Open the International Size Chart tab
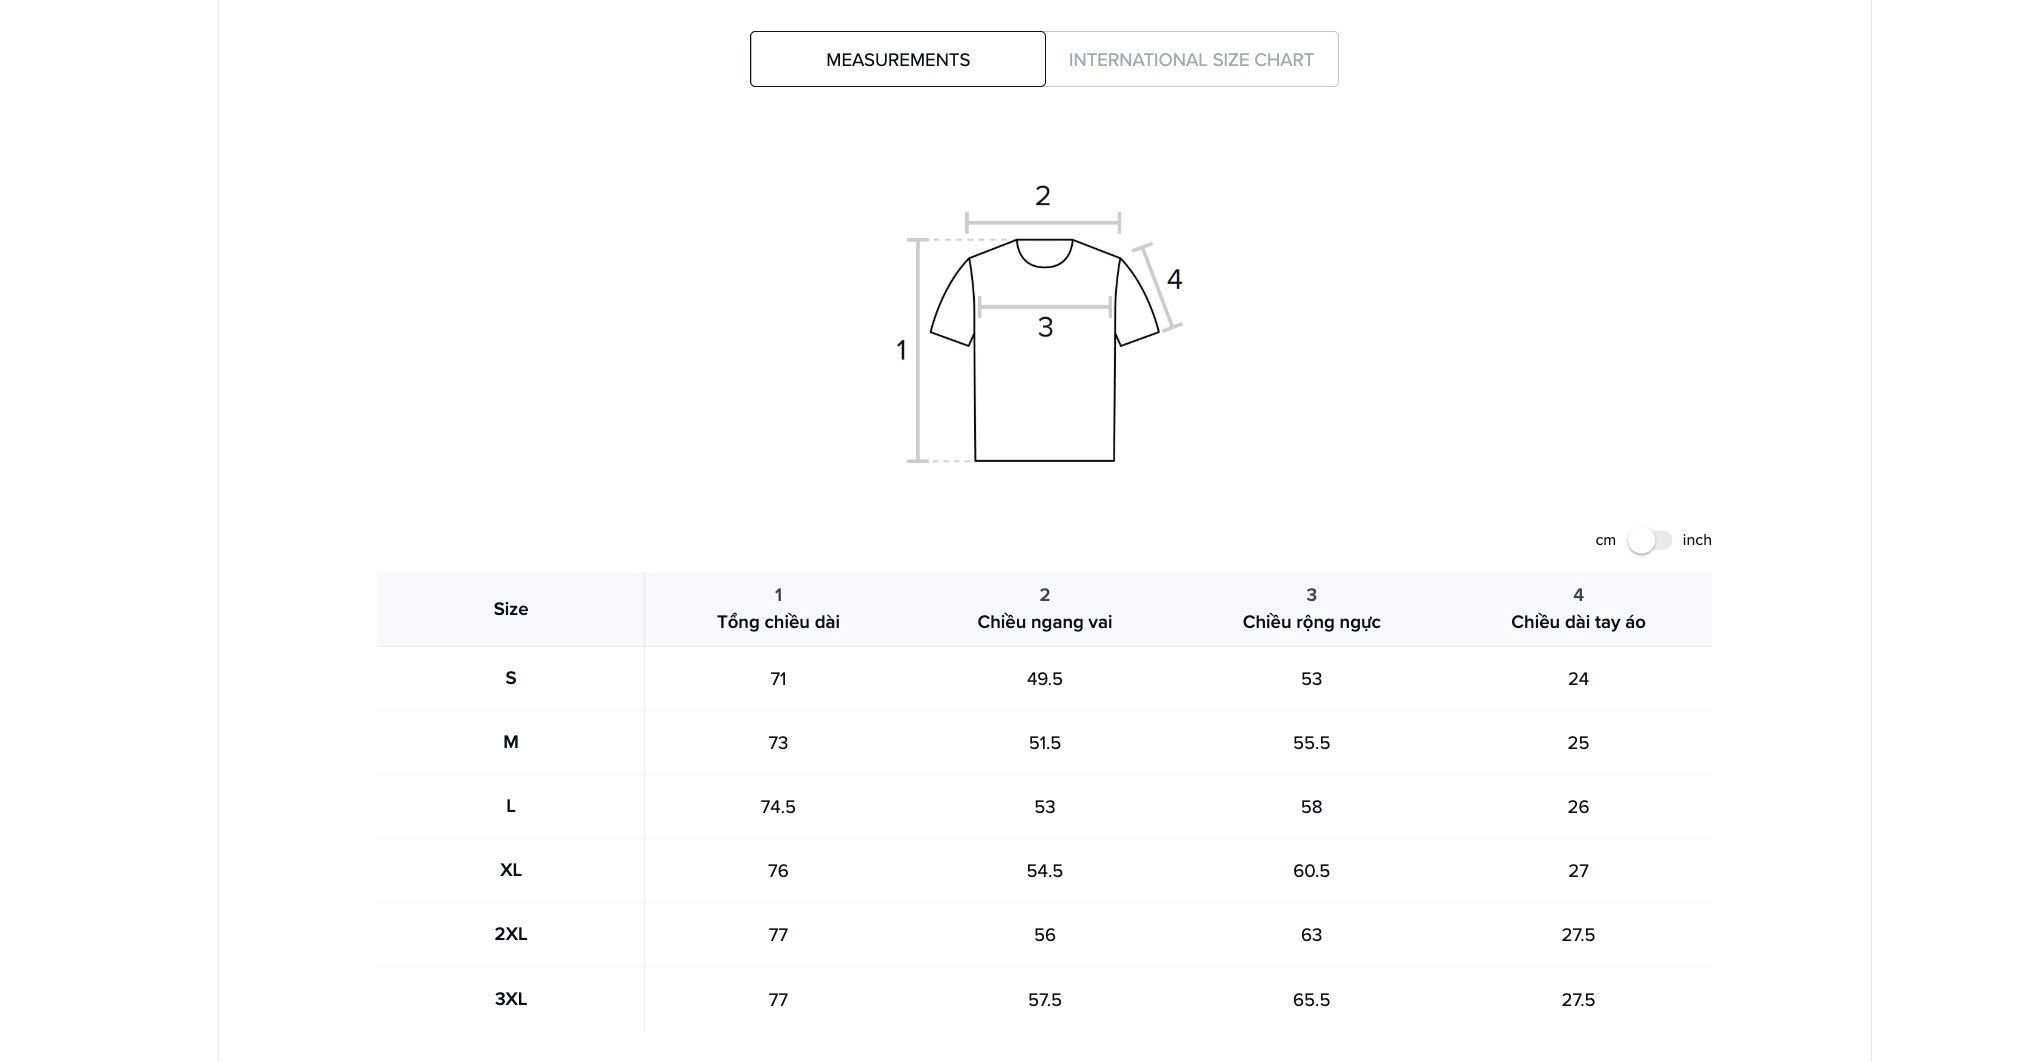The image size is (2036, 1062). (1190, 60)
